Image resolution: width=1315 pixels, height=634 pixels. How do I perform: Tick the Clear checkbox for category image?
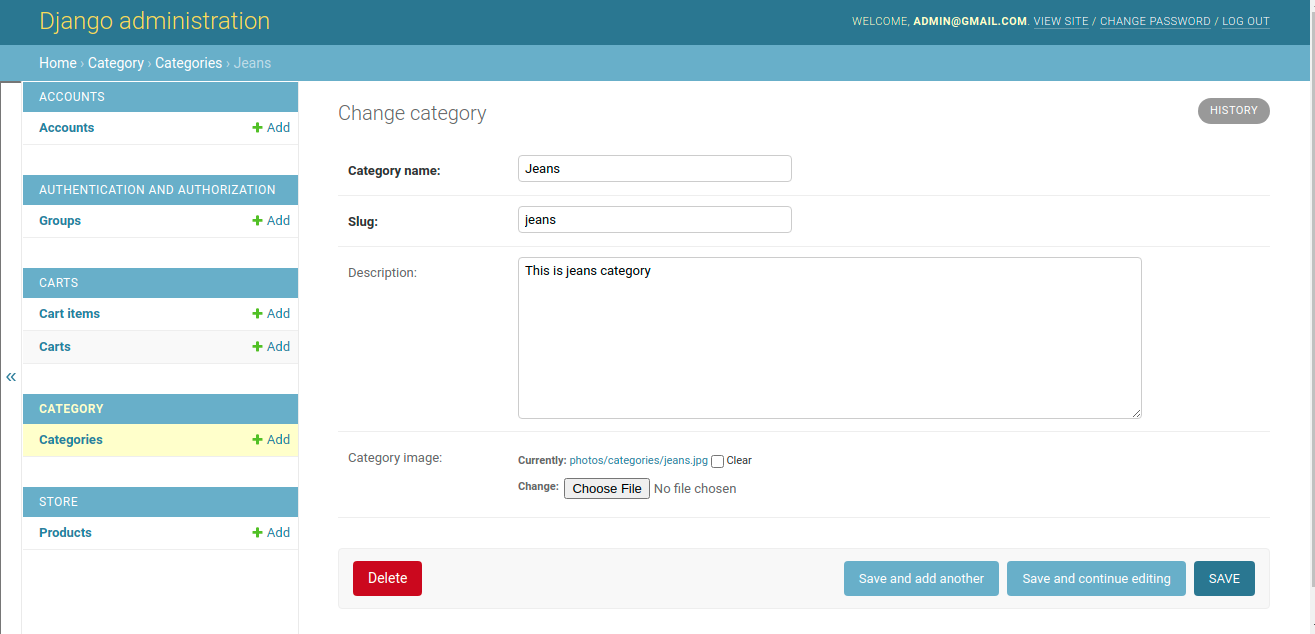[717, 461]
